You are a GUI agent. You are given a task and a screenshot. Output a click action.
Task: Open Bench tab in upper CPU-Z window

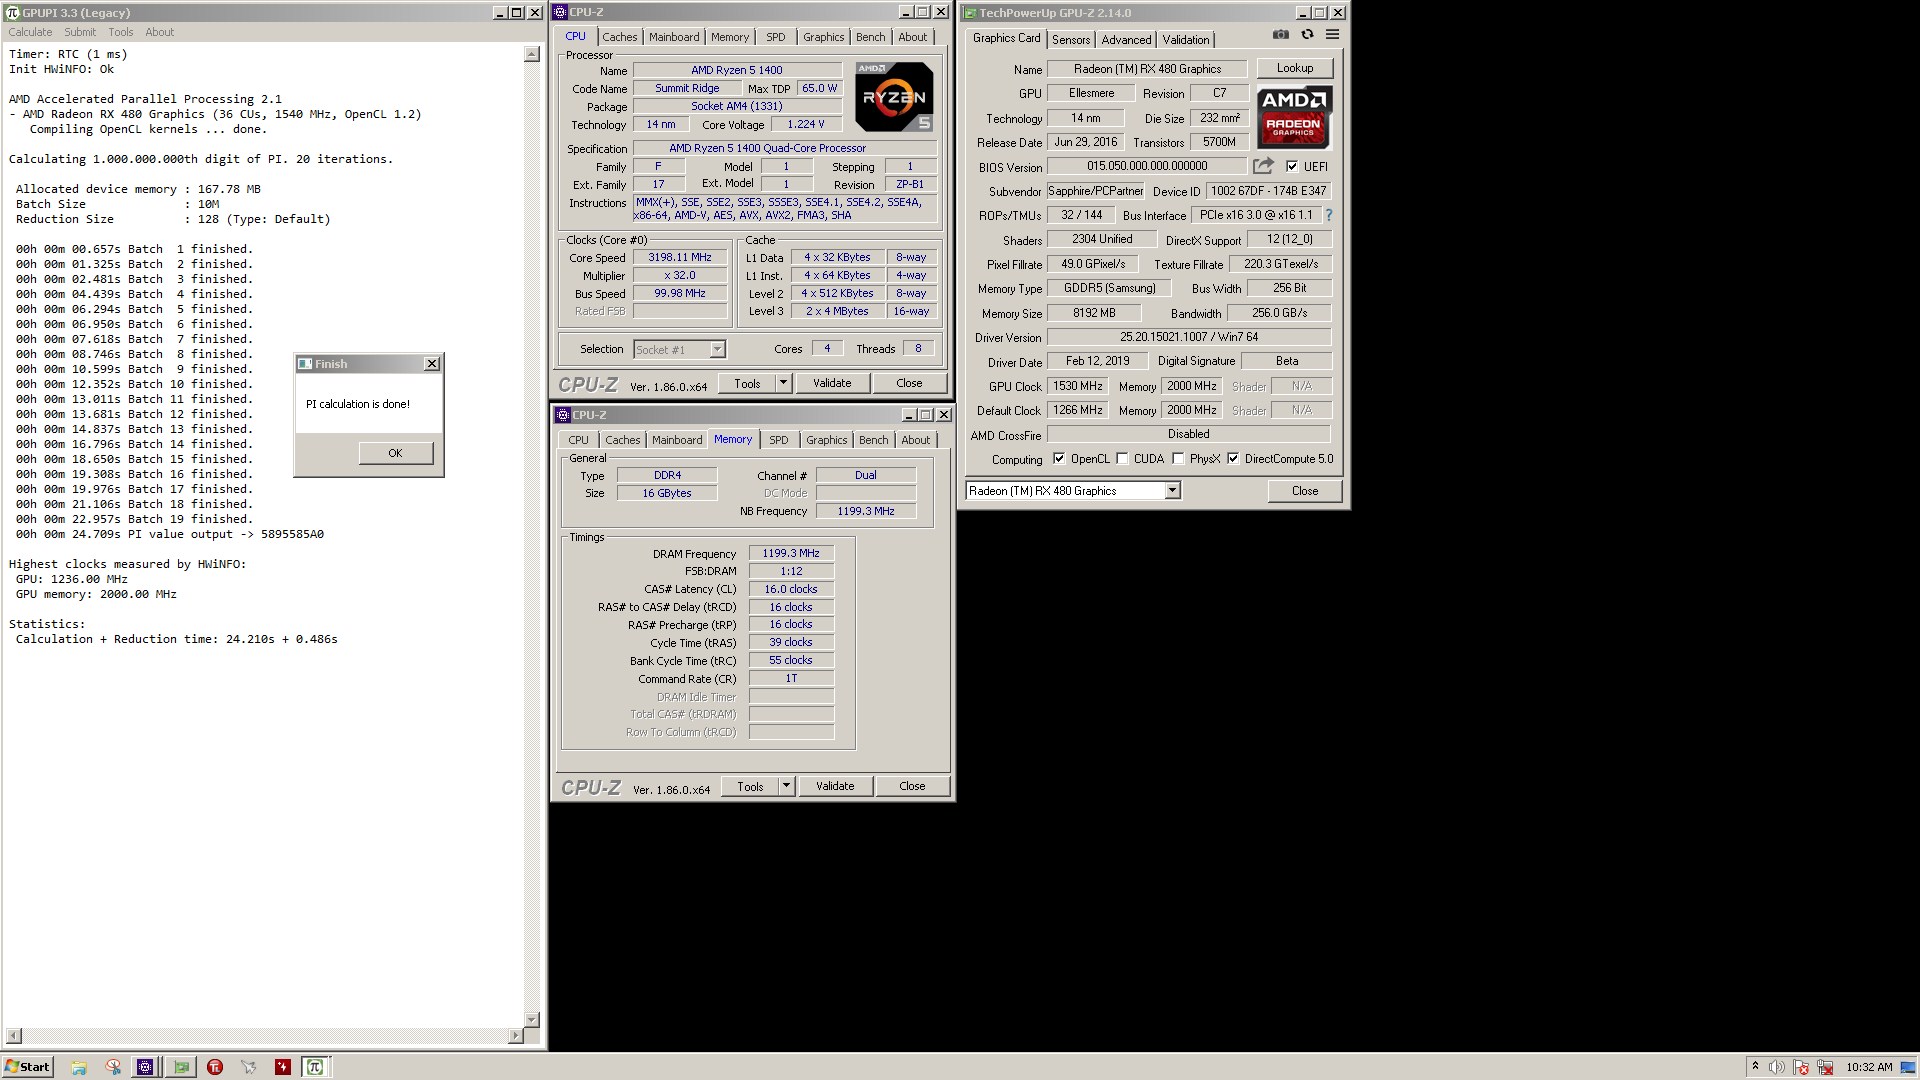coord(871,37)
